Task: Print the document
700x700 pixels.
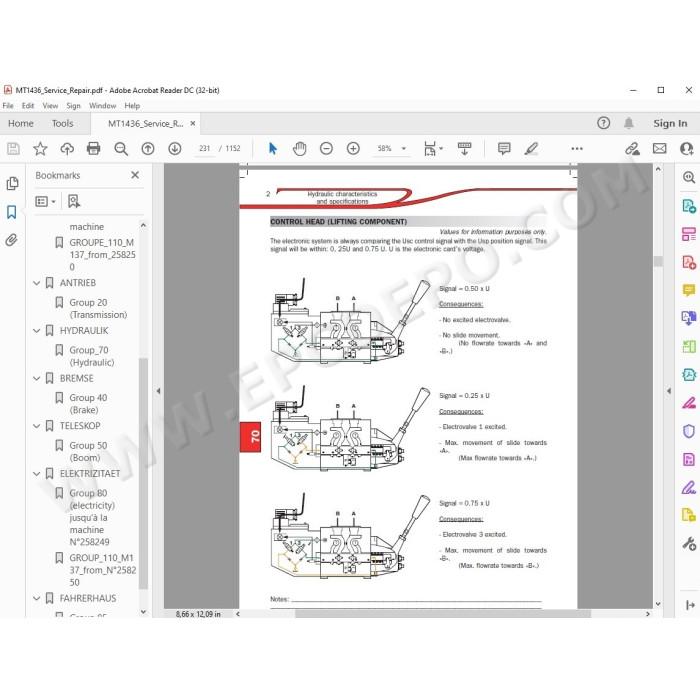Action: click(93, 148)
